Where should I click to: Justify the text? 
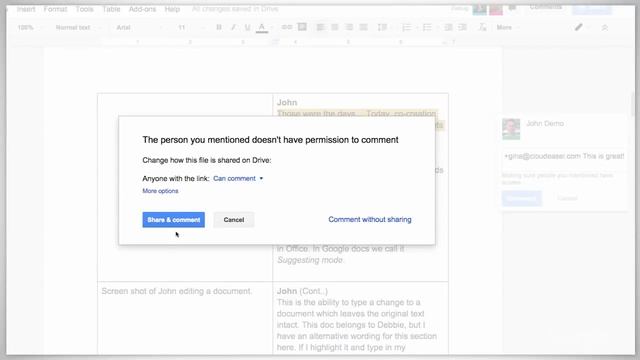[363, 27]
